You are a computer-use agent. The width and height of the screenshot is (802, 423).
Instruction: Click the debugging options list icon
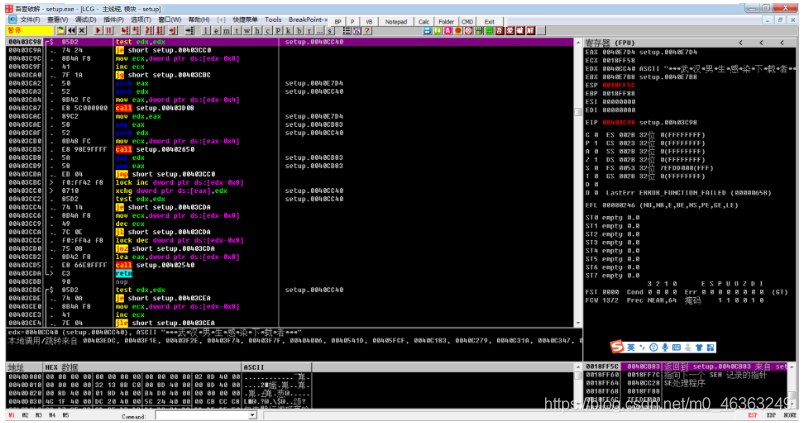point(347,31)
